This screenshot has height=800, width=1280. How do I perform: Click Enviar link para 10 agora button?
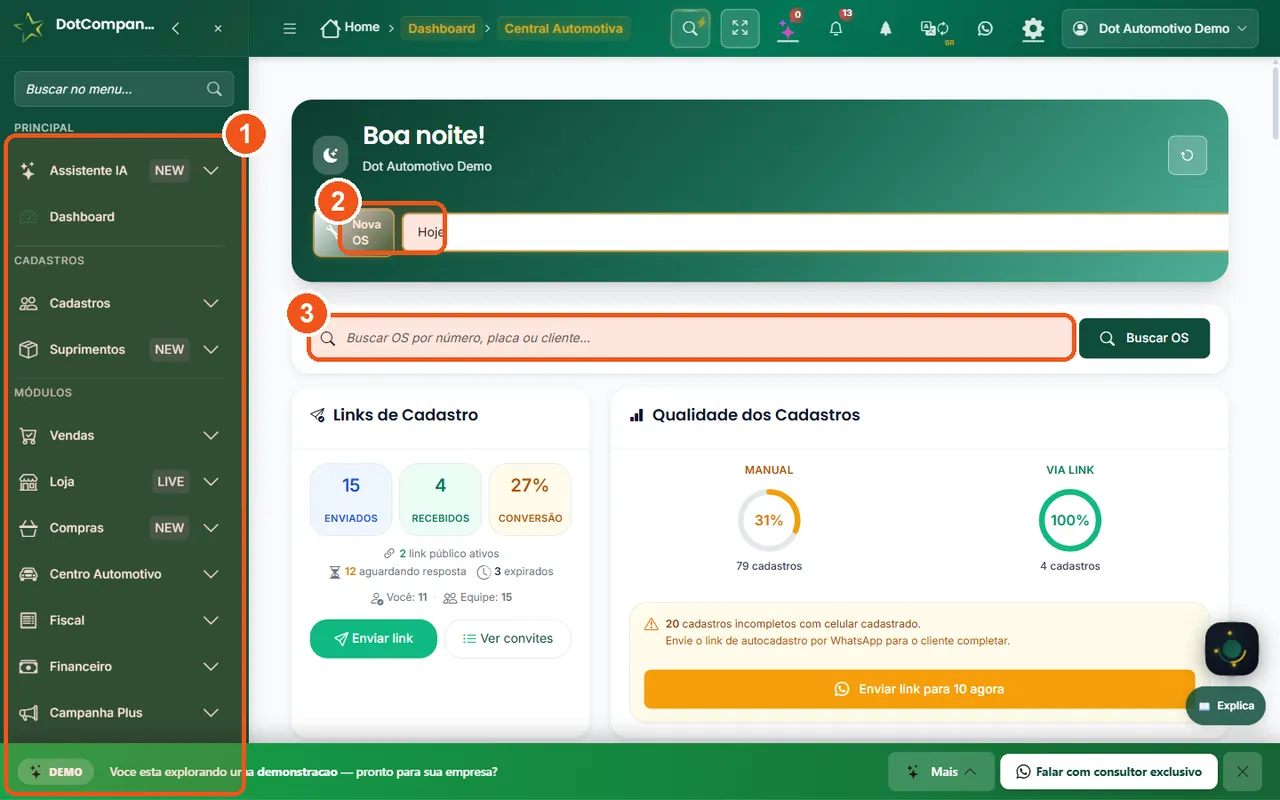(919, 689)
